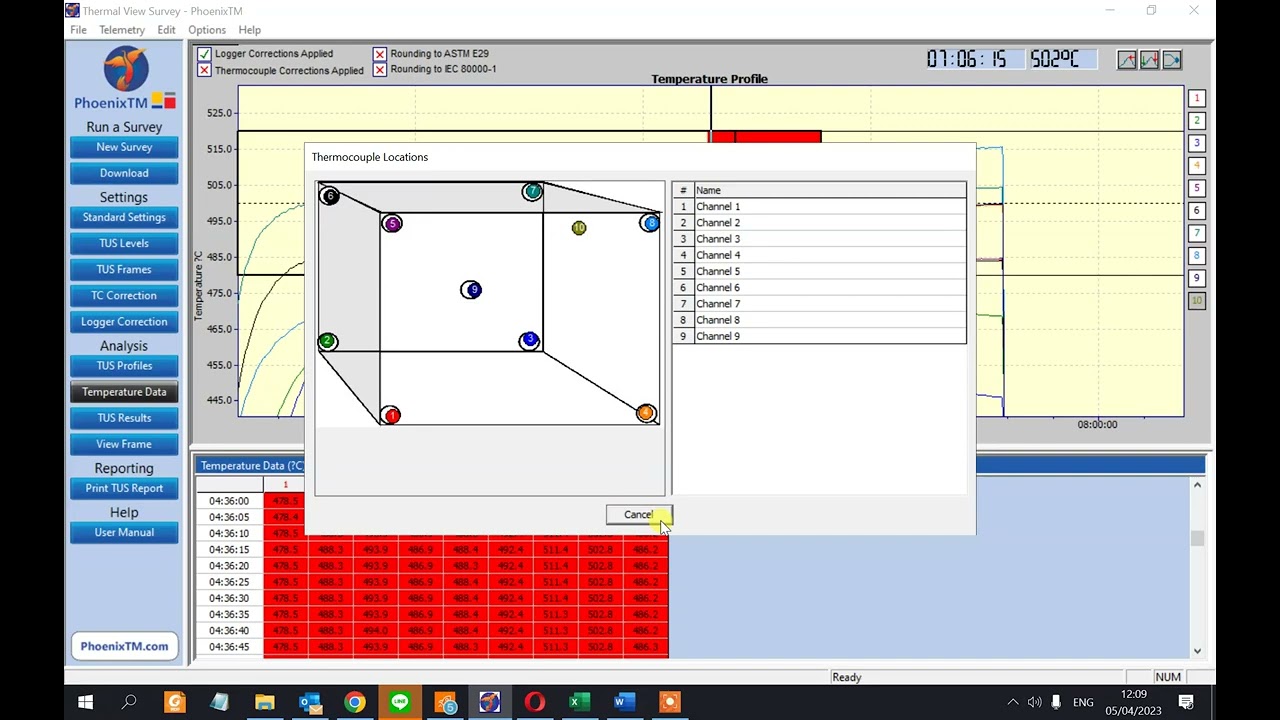Screen dimensions: 1280x720
Task: Select thermocouple marker 1 in the diagram
Action: click(x=391, y=415)
